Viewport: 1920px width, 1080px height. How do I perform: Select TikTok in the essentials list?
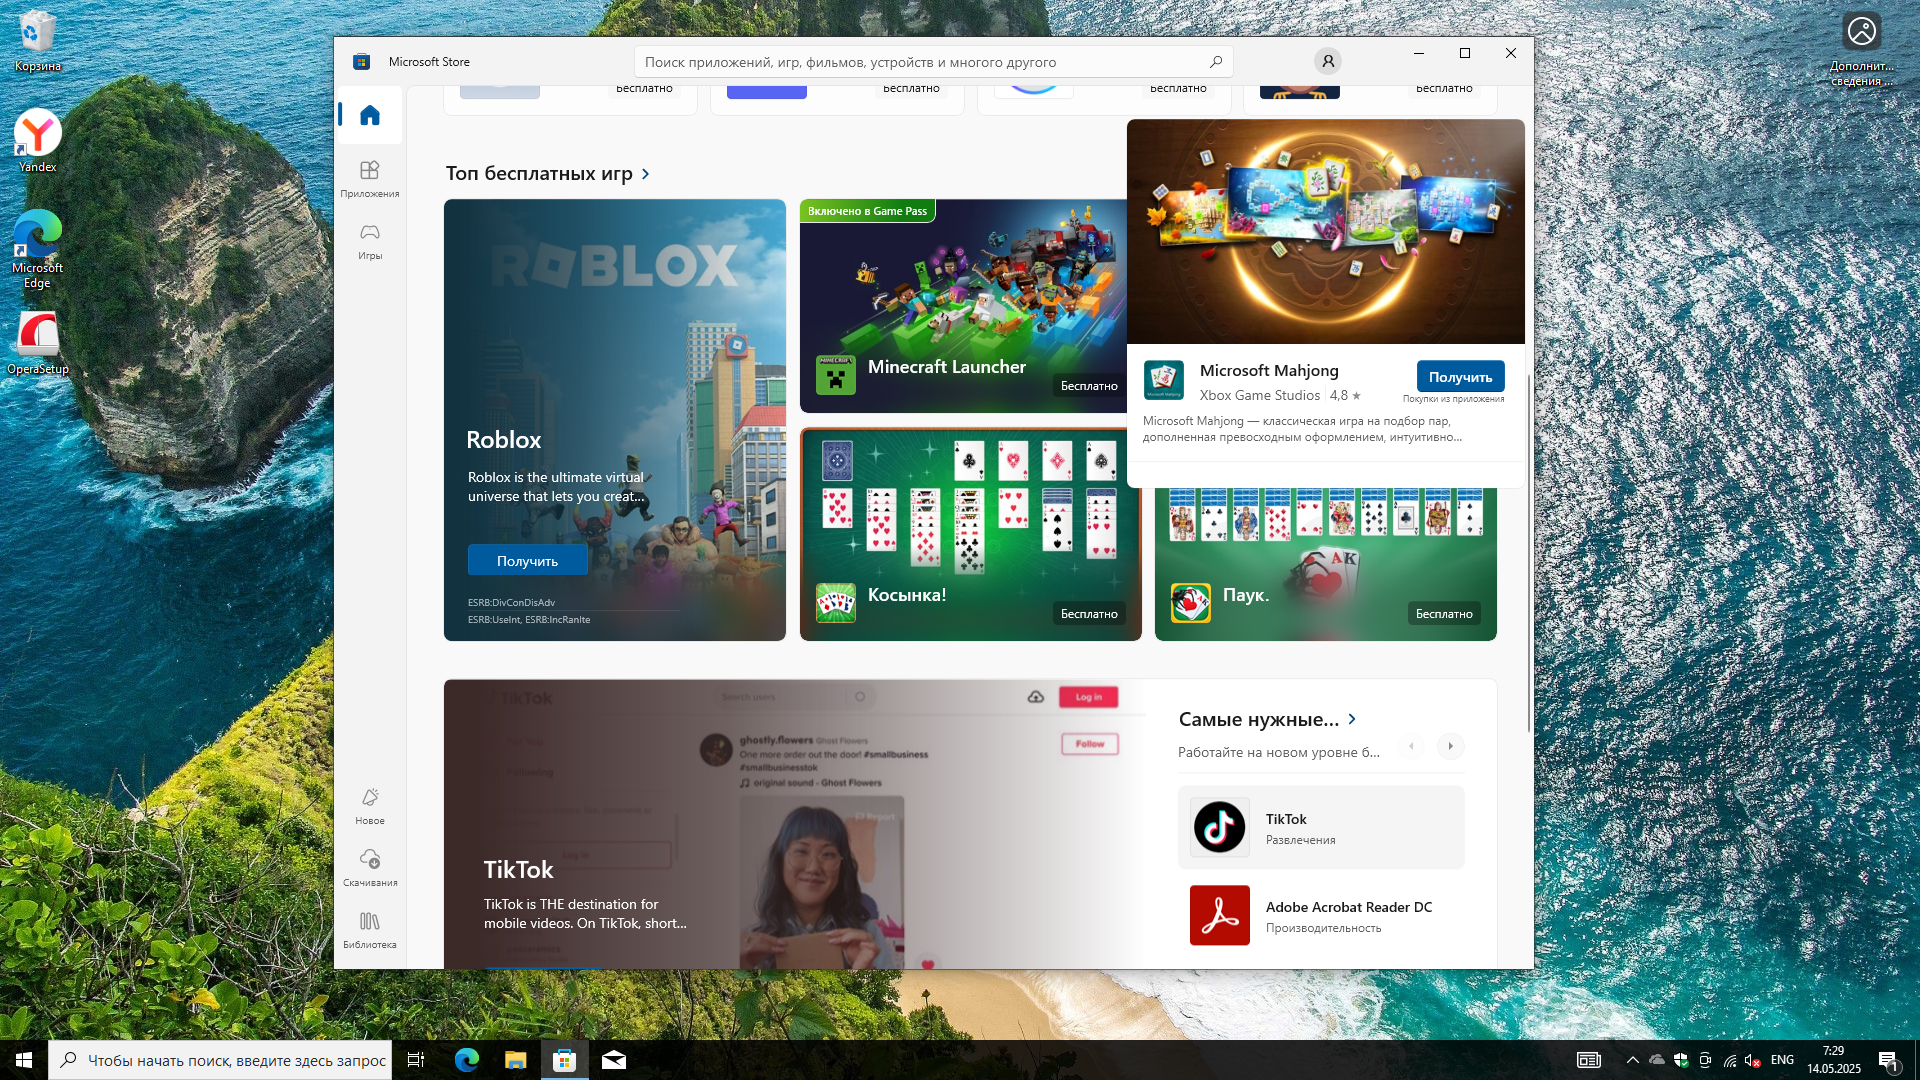1320,828
